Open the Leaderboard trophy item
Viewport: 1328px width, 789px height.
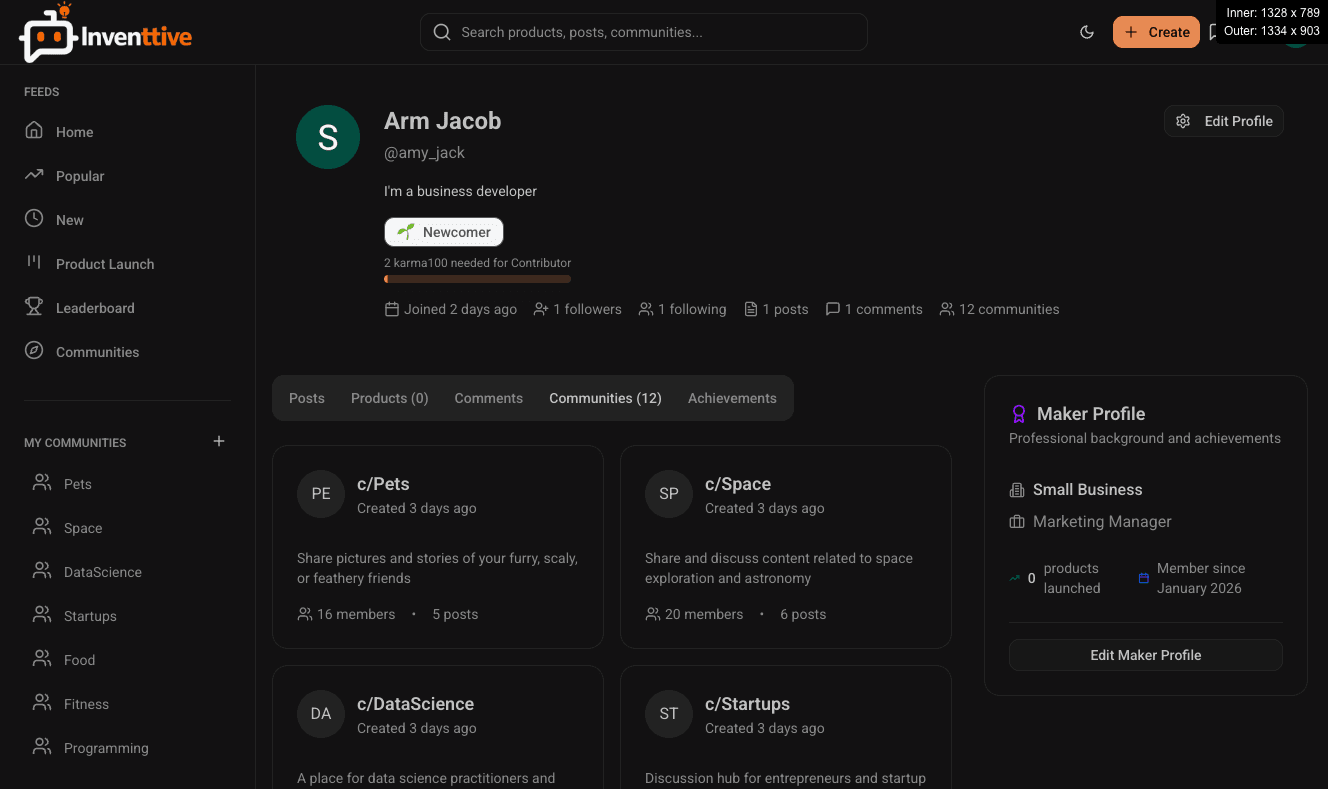[35, 307]
